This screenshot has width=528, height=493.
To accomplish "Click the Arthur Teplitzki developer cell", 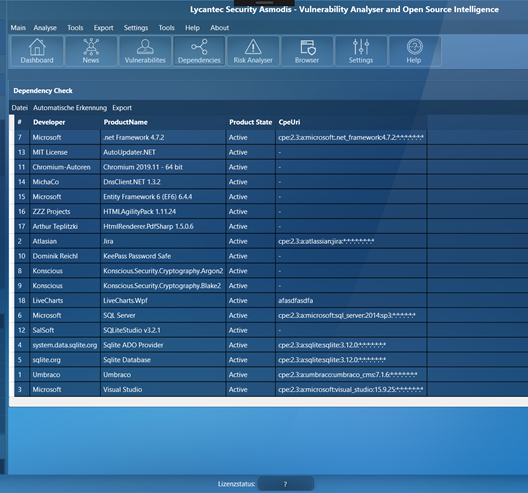I will coord(65,226).
